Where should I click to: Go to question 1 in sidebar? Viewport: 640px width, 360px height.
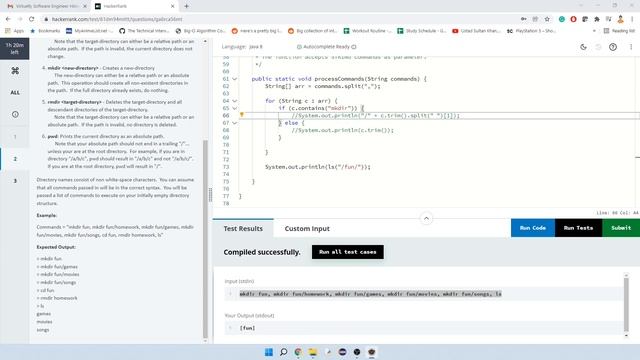coord(15,137)
